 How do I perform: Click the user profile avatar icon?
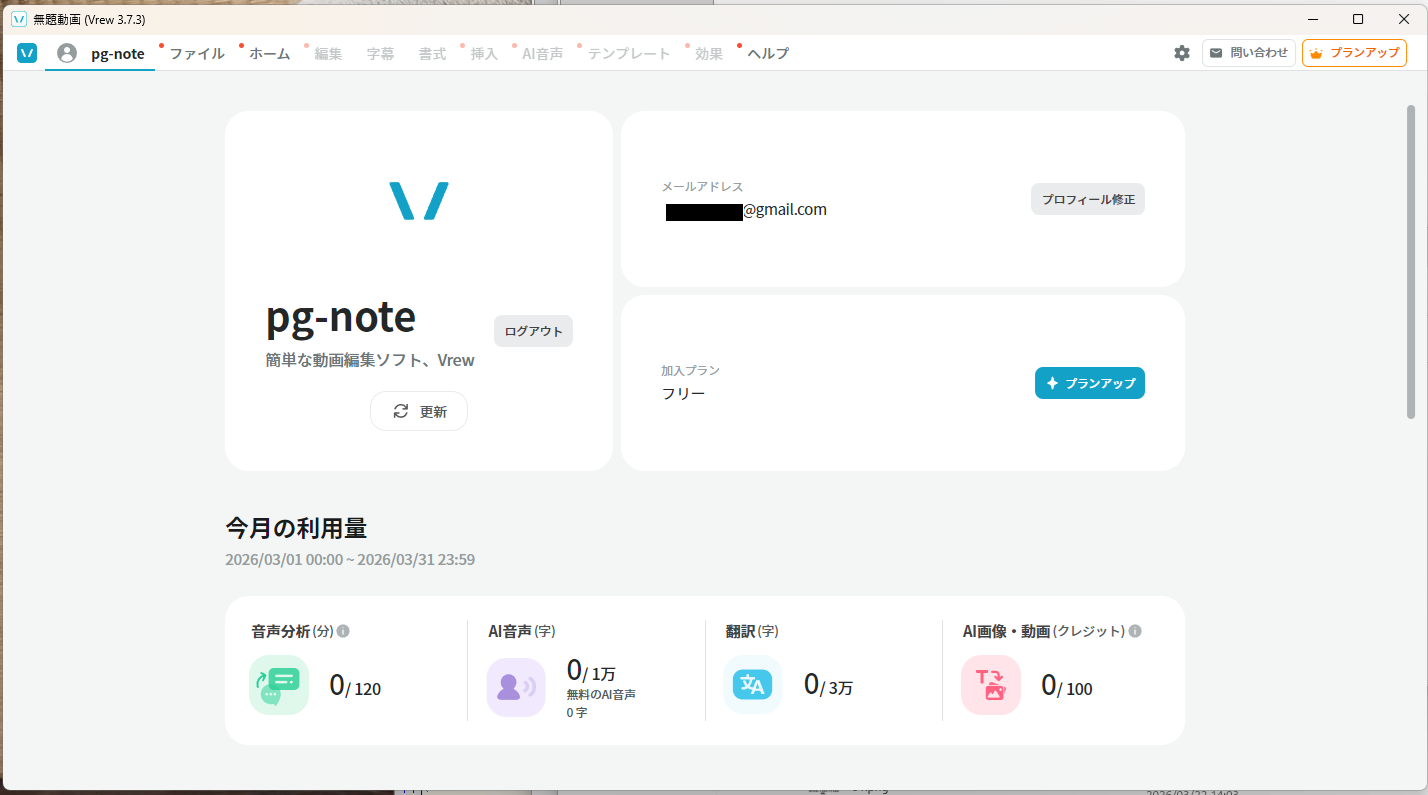point(67,53)
